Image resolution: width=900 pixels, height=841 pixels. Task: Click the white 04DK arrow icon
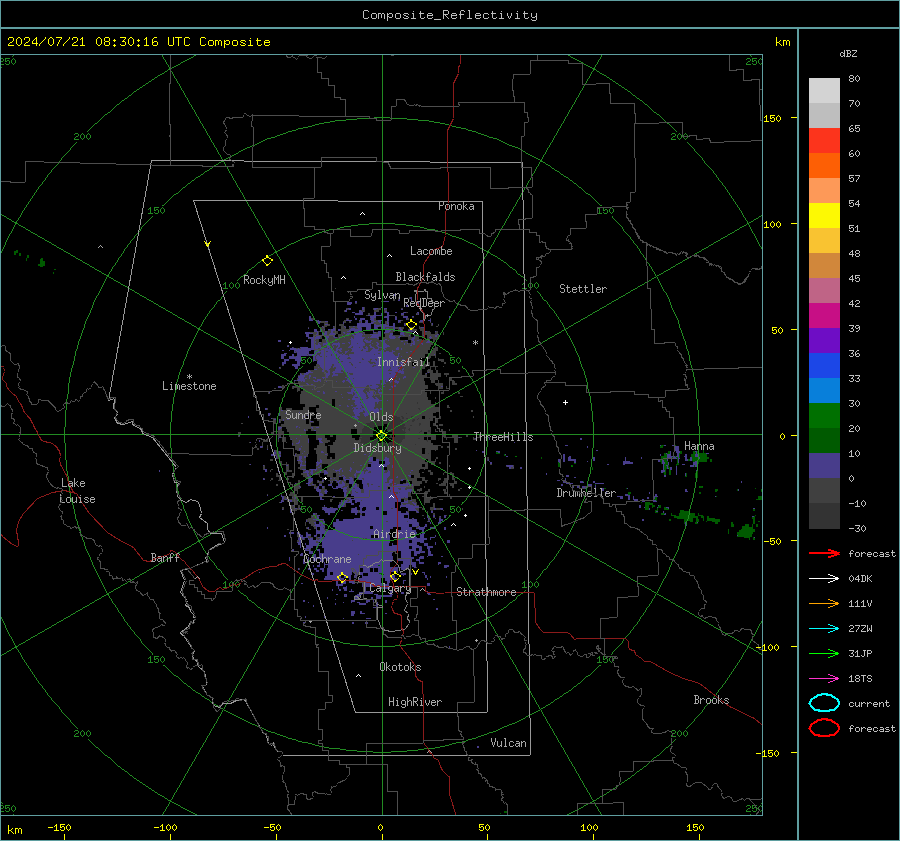[x=824, y=578]
